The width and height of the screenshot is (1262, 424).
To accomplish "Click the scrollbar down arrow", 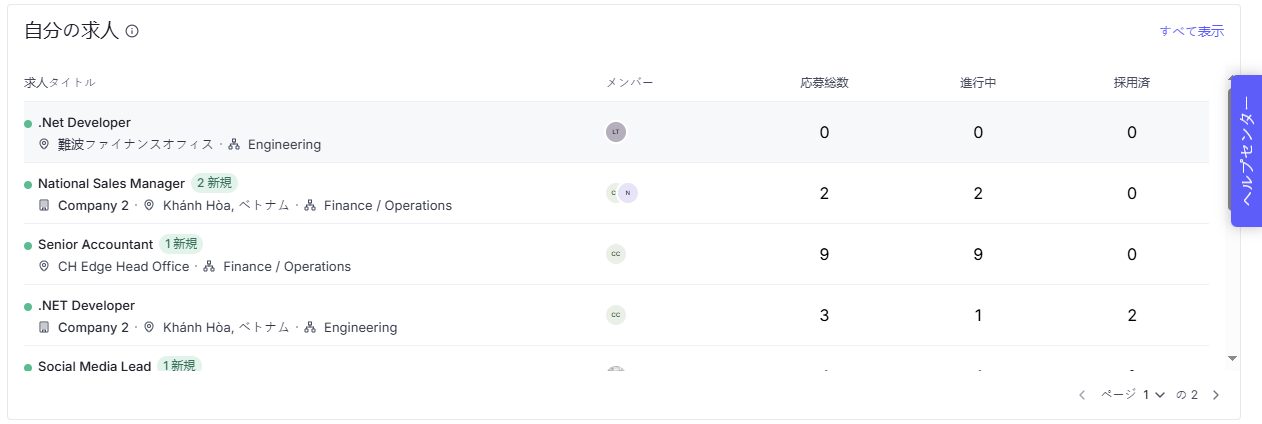I will 1232,358.
